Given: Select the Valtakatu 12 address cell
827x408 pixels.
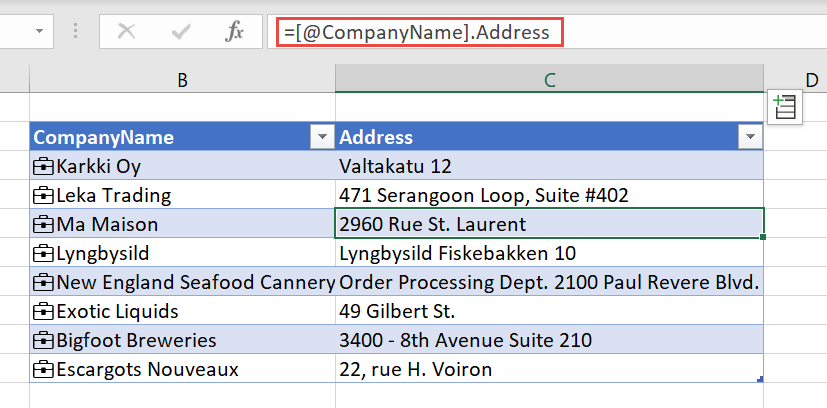Looking at the screenshot, I should (549, 166).
